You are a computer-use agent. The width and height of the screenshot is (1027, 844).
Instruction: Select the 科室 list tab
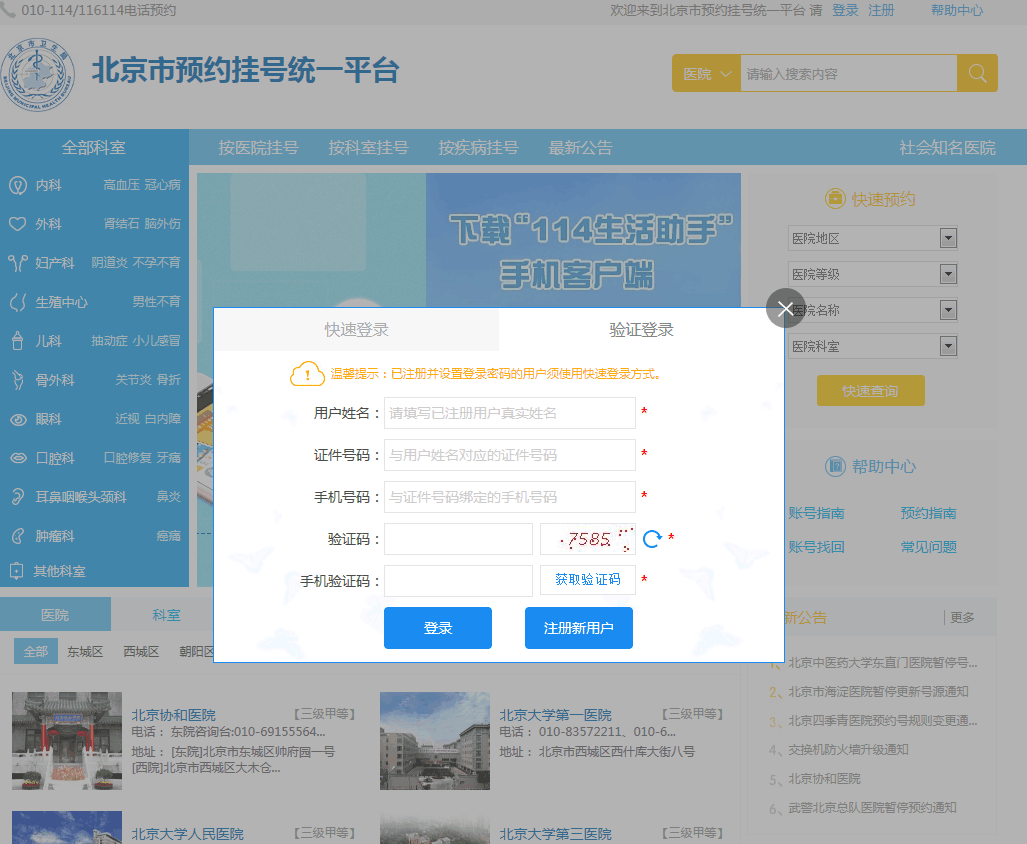click(x=166, y=615)
